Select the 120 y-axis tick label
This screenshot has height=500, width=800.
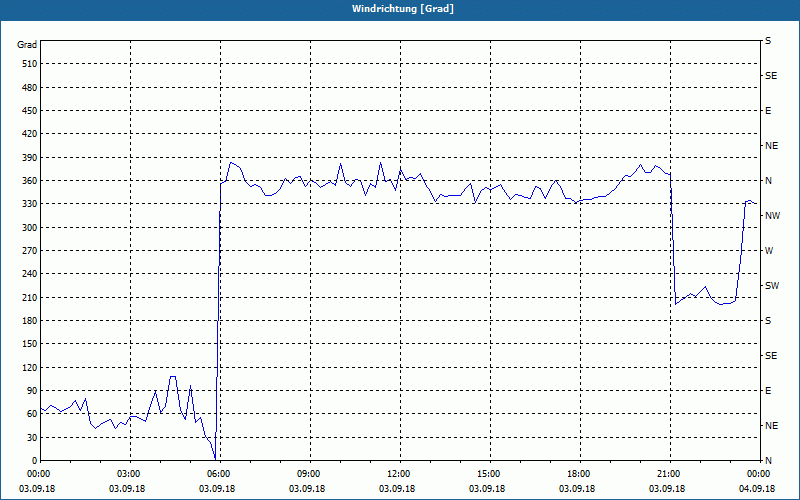[x=30, y=367]
